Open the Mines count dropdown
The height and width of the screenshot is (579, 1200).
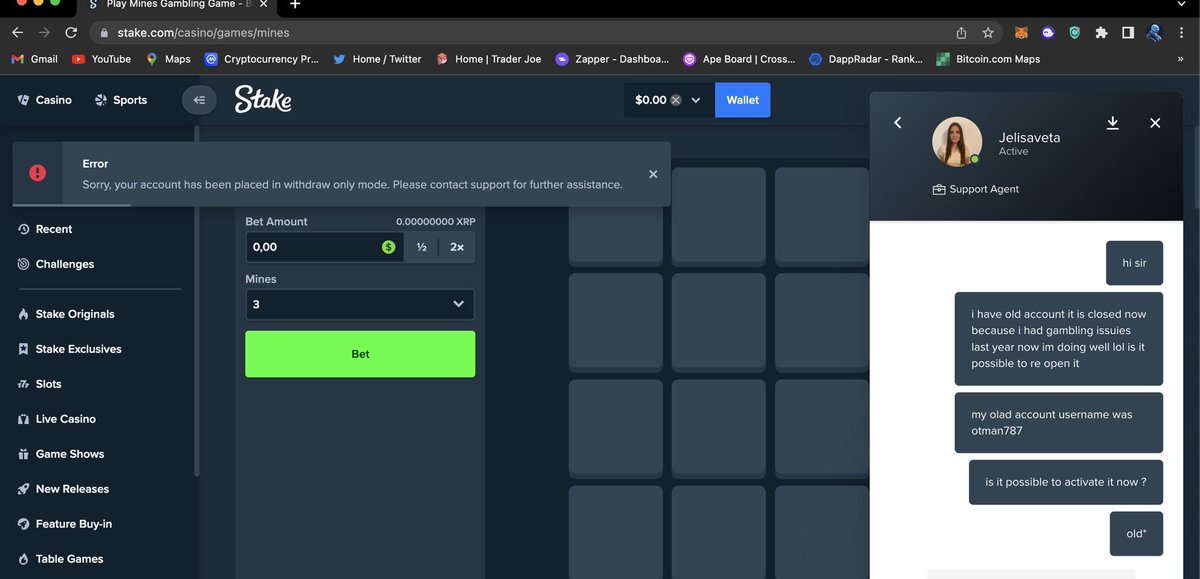(x=360, y=304)
